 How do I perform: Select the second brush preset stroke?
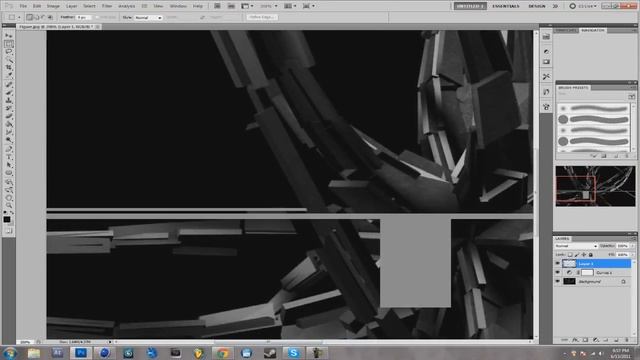599,119
